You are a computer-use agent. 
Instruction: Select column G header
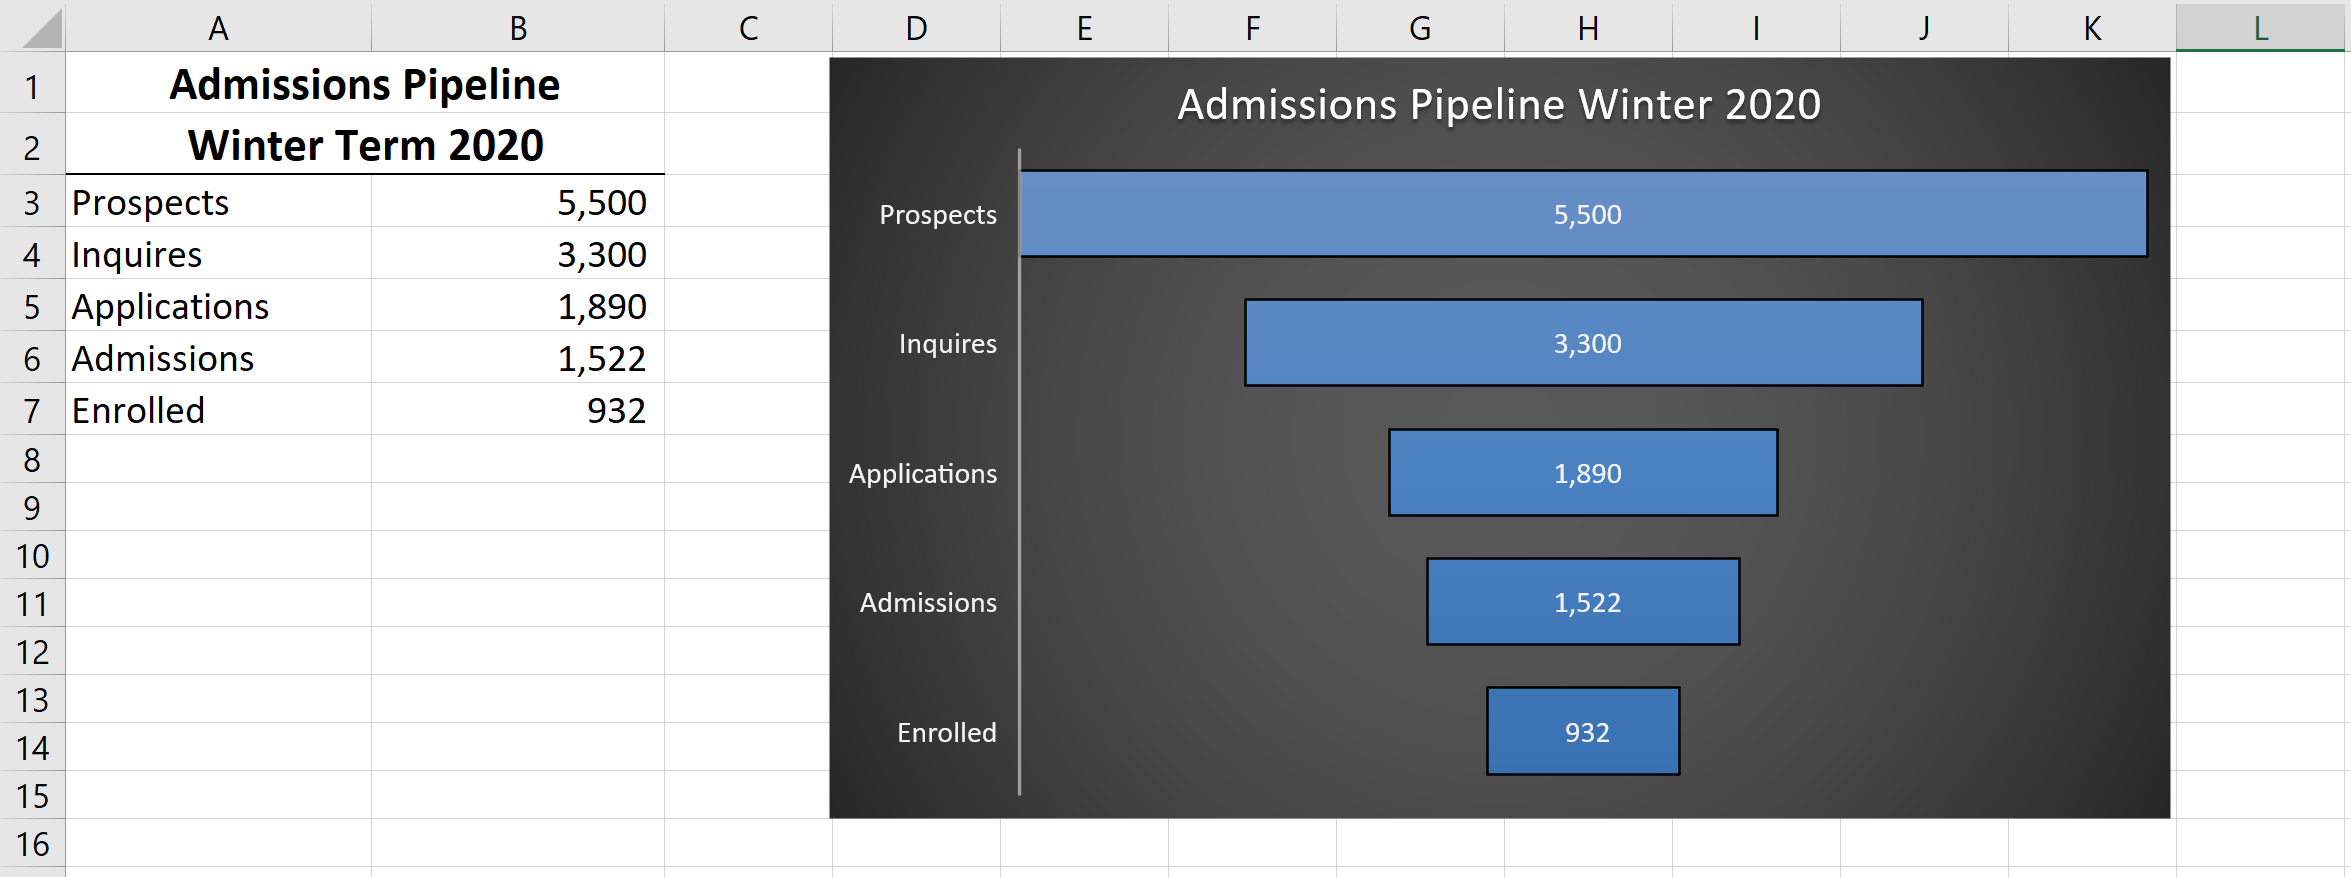click(x=1420, y=27)
